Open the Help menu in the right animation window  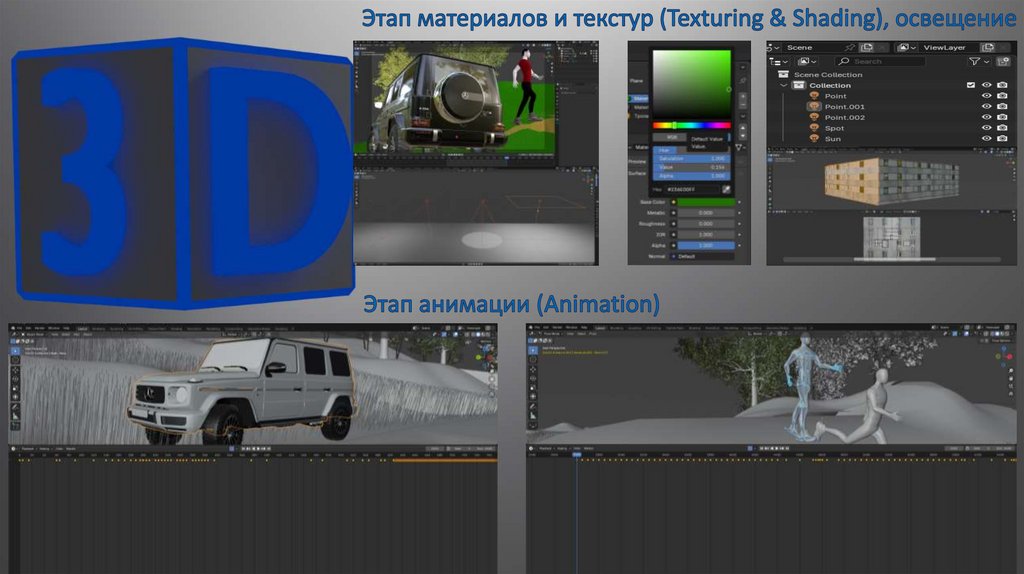584,328
